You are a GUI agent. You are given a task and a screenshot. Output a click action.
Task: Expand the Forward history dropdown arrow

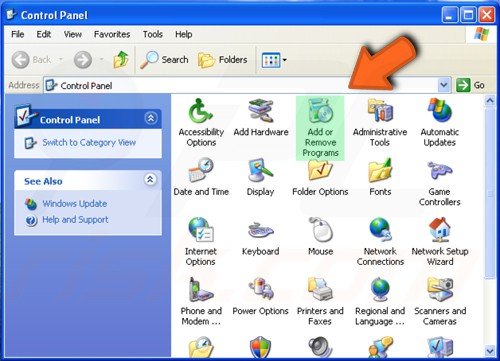[x=101, y=60]
